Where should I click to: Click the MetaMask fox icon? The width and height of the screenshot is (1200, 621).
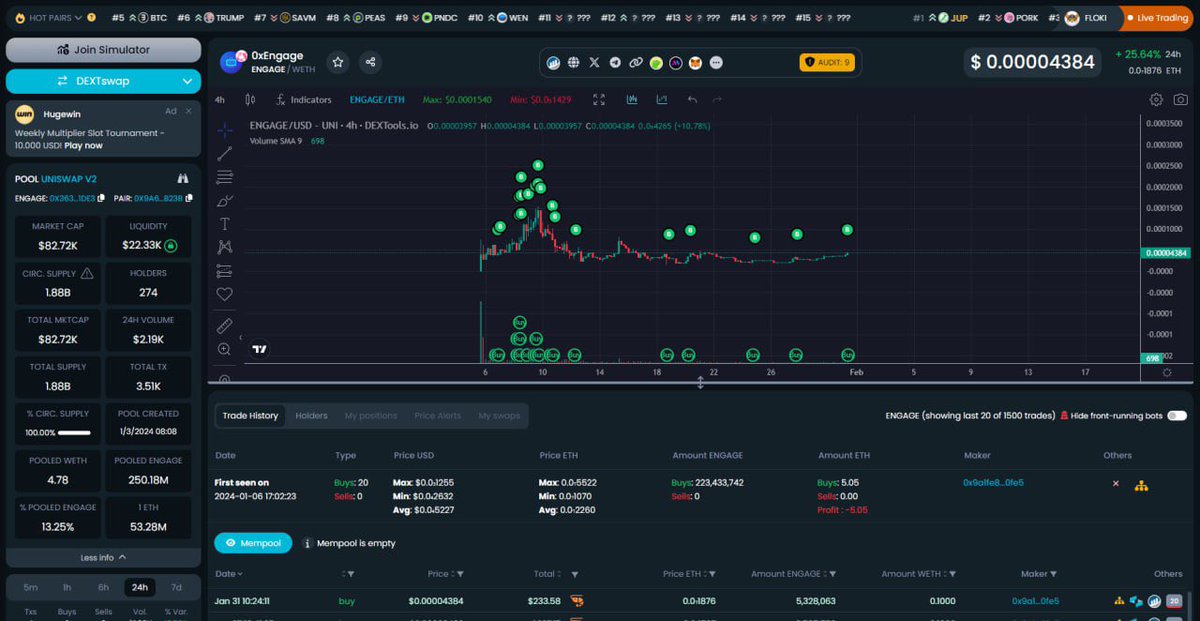696,62
